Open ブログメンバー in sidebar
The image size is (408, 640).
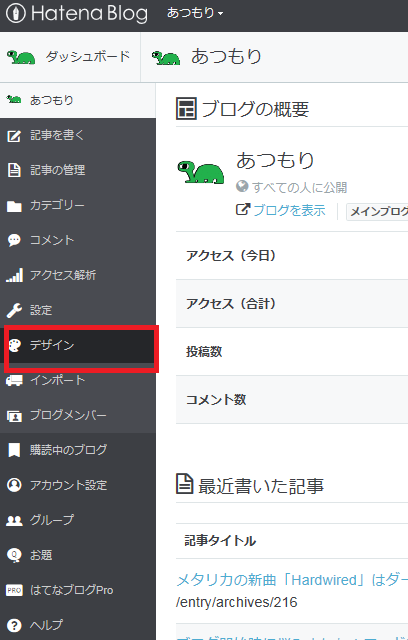(78, 416)
